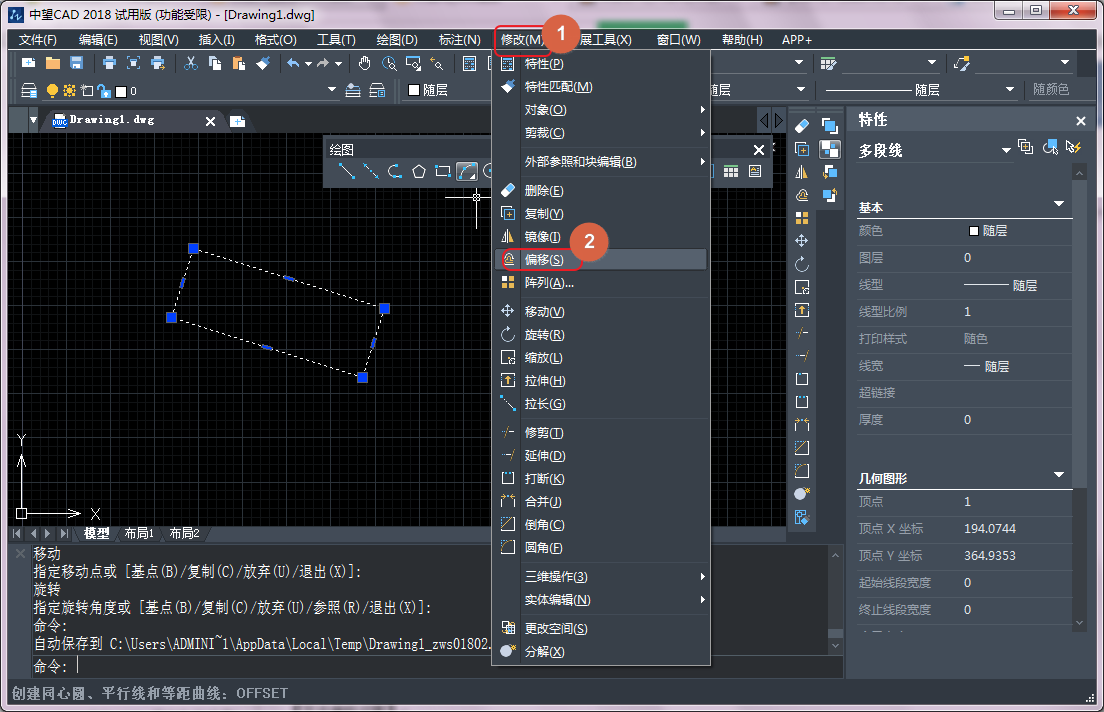1104x712 pixels.
Task: Collapse the 基本 section in the 特性 panel
Action: coord(1059,204)
